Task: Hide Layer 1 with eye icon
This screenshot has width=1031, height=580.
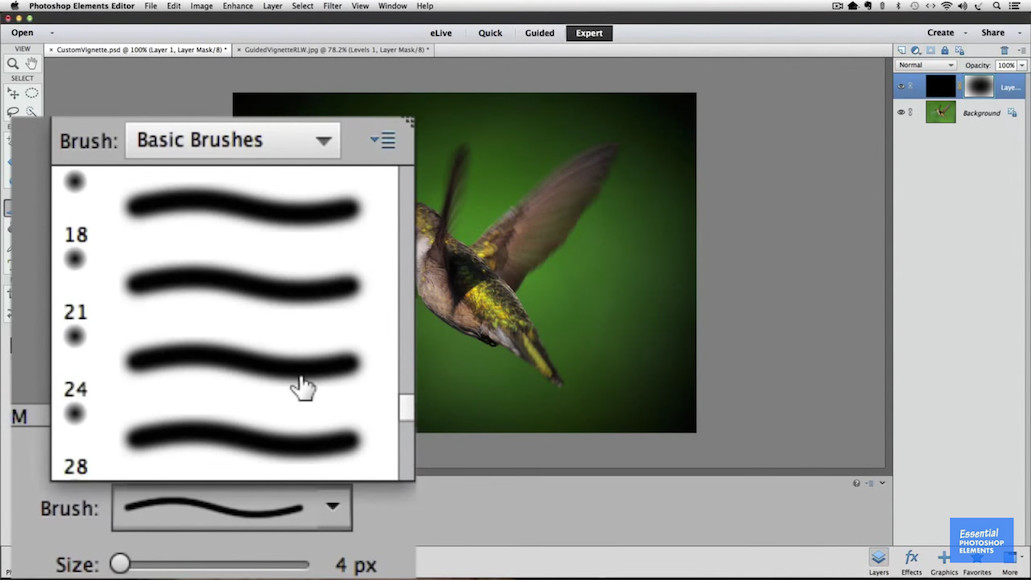Action: tap(901, 86)
